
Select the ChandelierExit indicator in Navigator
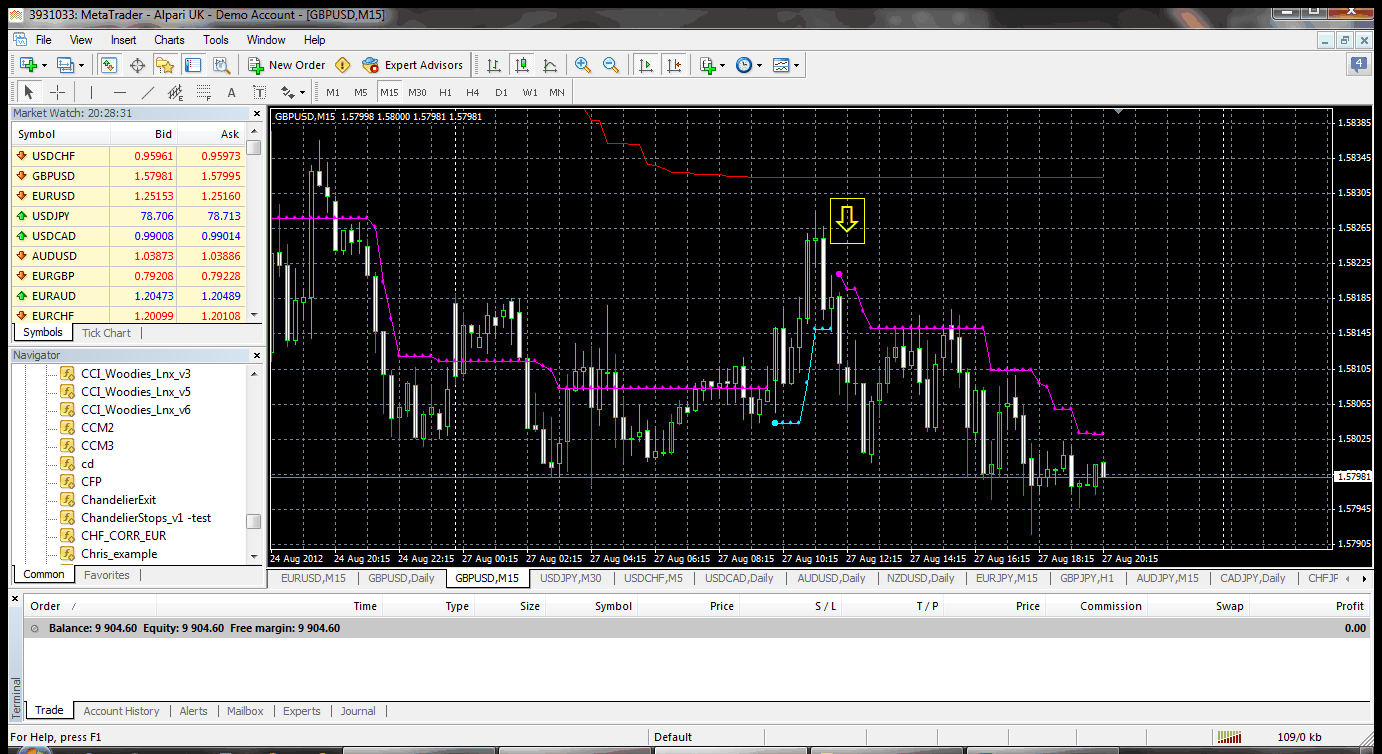(118, 500)
